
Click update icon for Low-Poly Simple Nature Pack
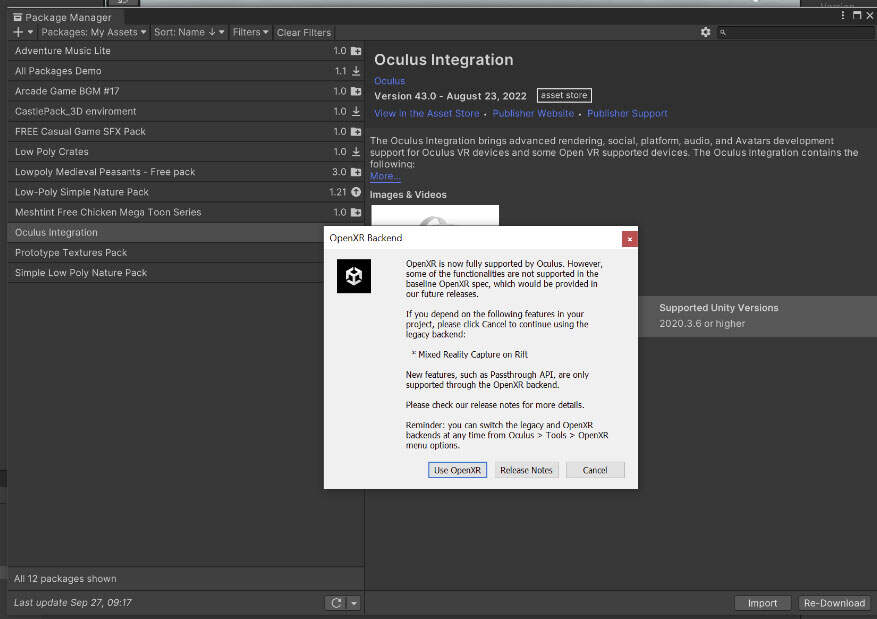pyautogui.click(x=356, y=192)
